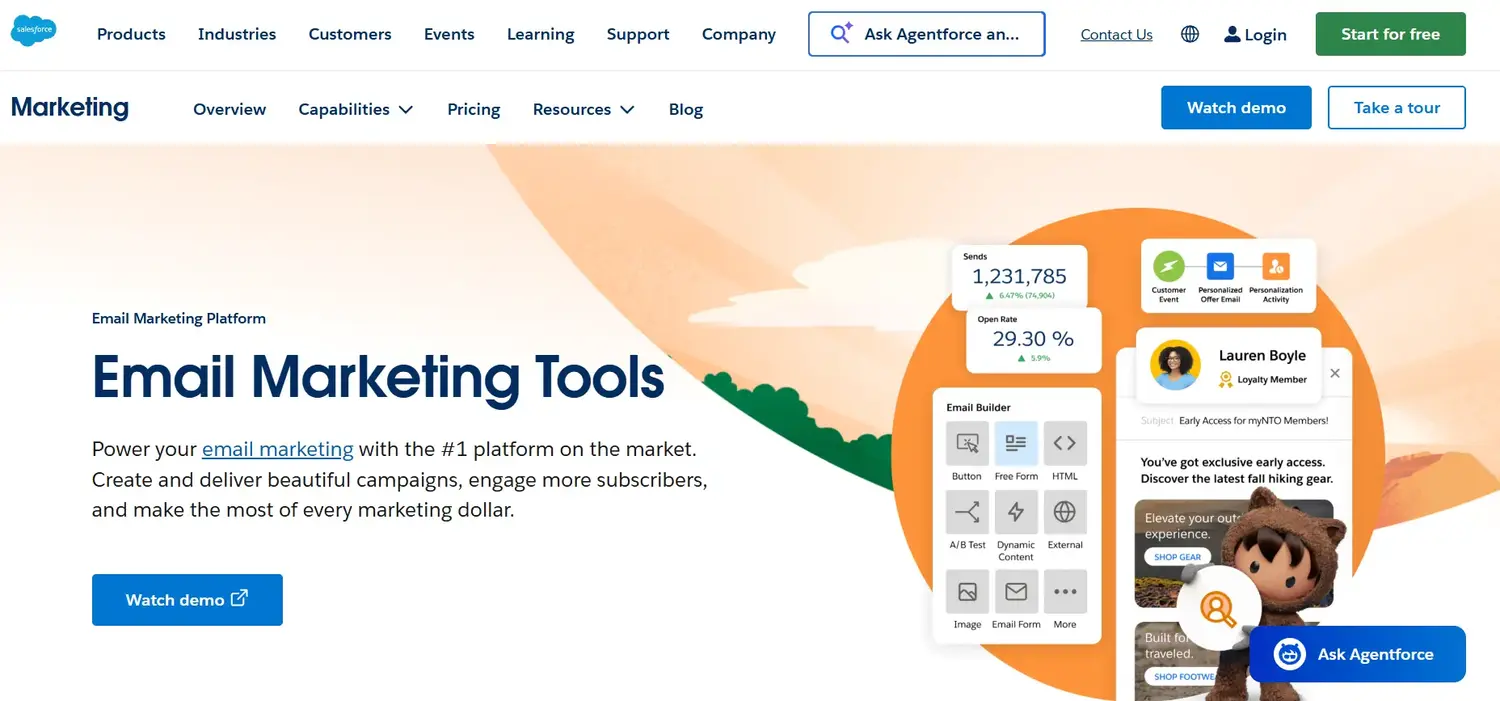
Task: Go to the Blog tab
Action: [x=686, y=109]
